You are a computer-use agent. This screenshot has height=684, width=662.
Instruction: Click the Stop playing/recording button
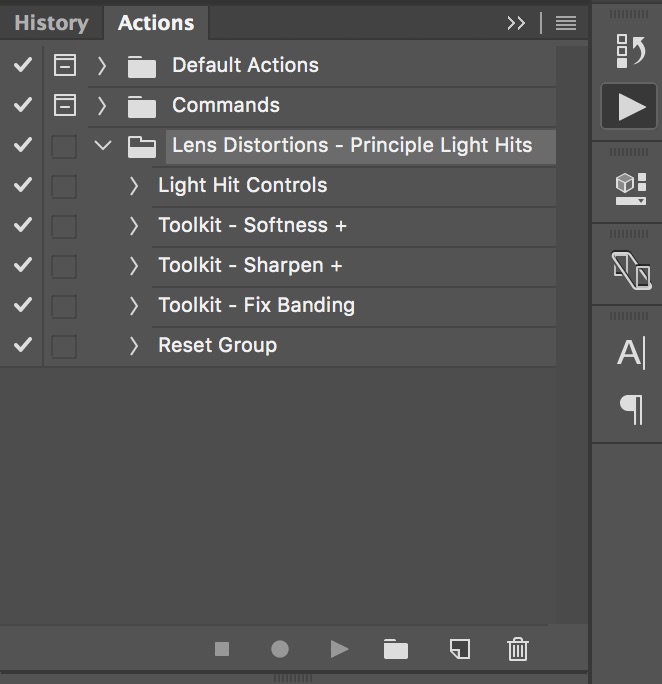click(x=222, y=649)
